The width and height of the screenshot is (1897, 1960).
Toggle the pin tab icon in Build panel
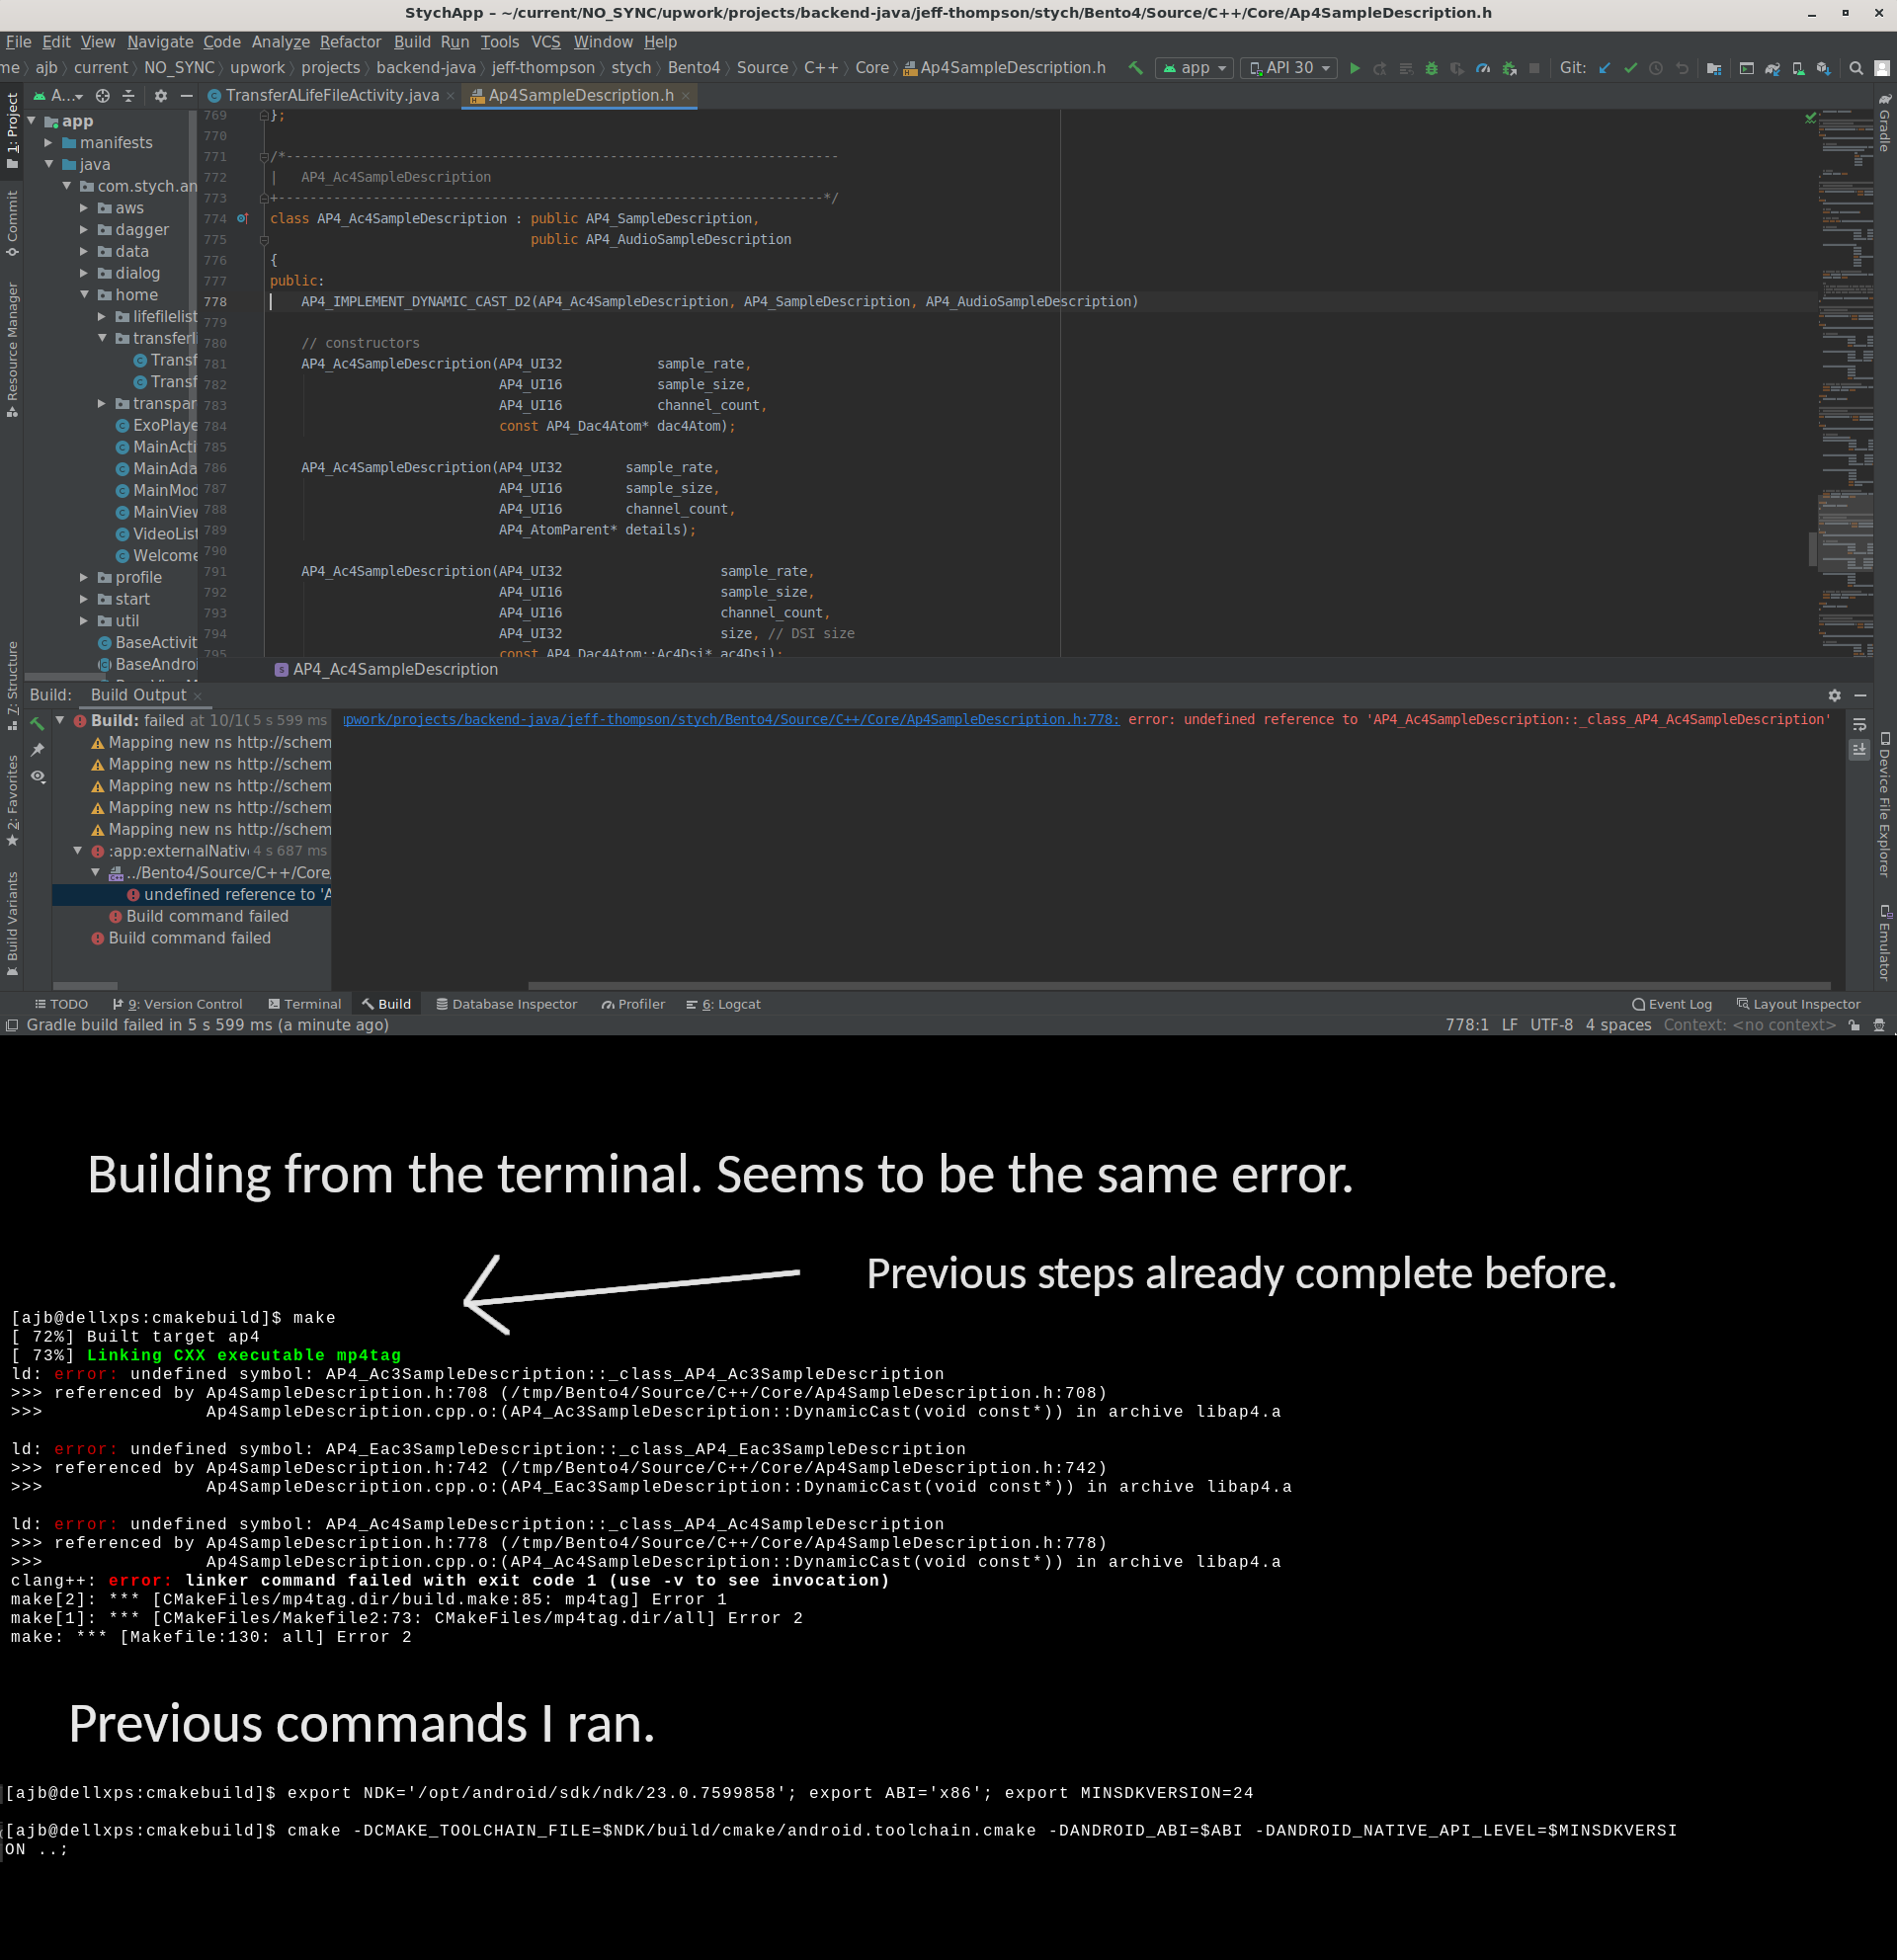coord(38,749)
